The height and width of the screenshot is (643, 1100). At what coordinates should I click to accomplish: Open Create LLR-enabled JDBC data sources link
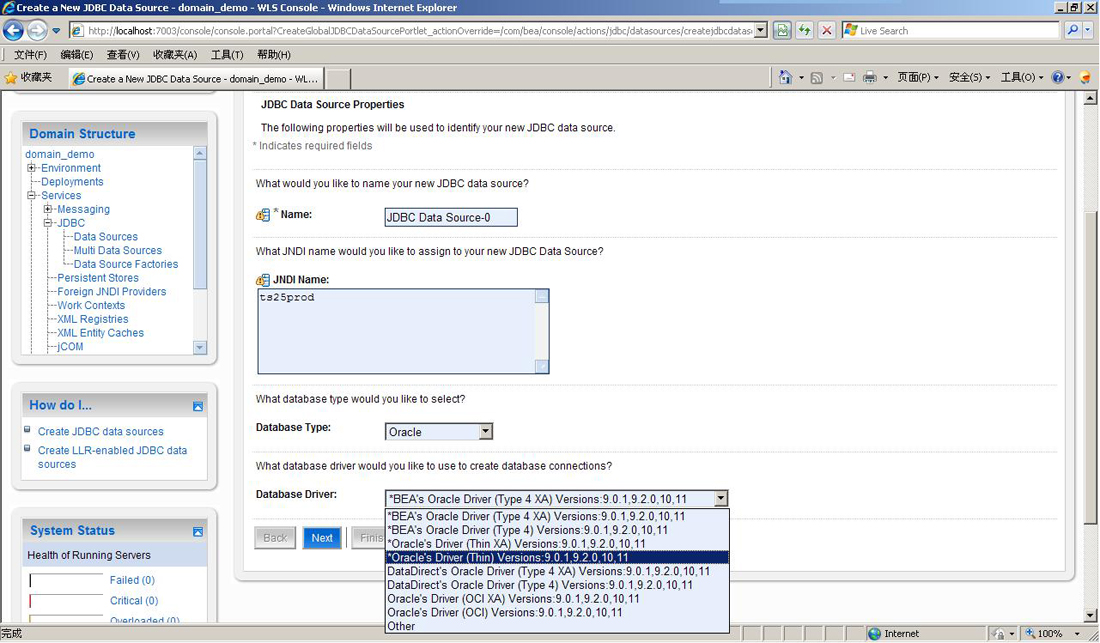[112, 457]
